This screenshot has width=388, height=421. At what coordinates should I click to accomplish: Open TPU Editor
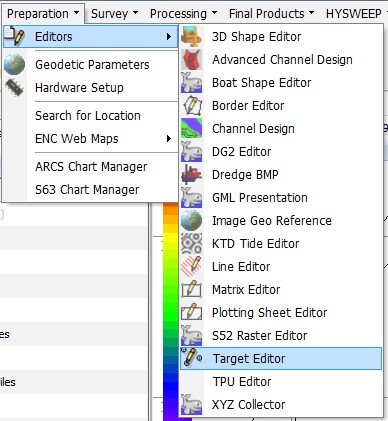tap(242, 381)
